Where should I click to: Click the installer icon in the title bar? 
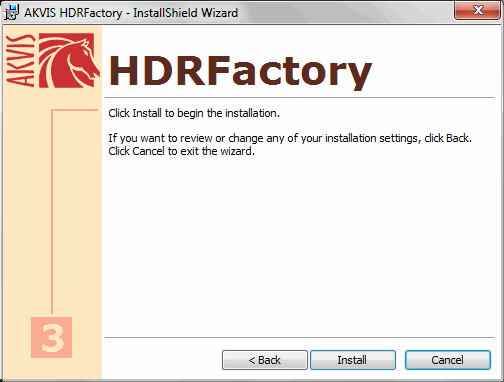coord(12,13)
